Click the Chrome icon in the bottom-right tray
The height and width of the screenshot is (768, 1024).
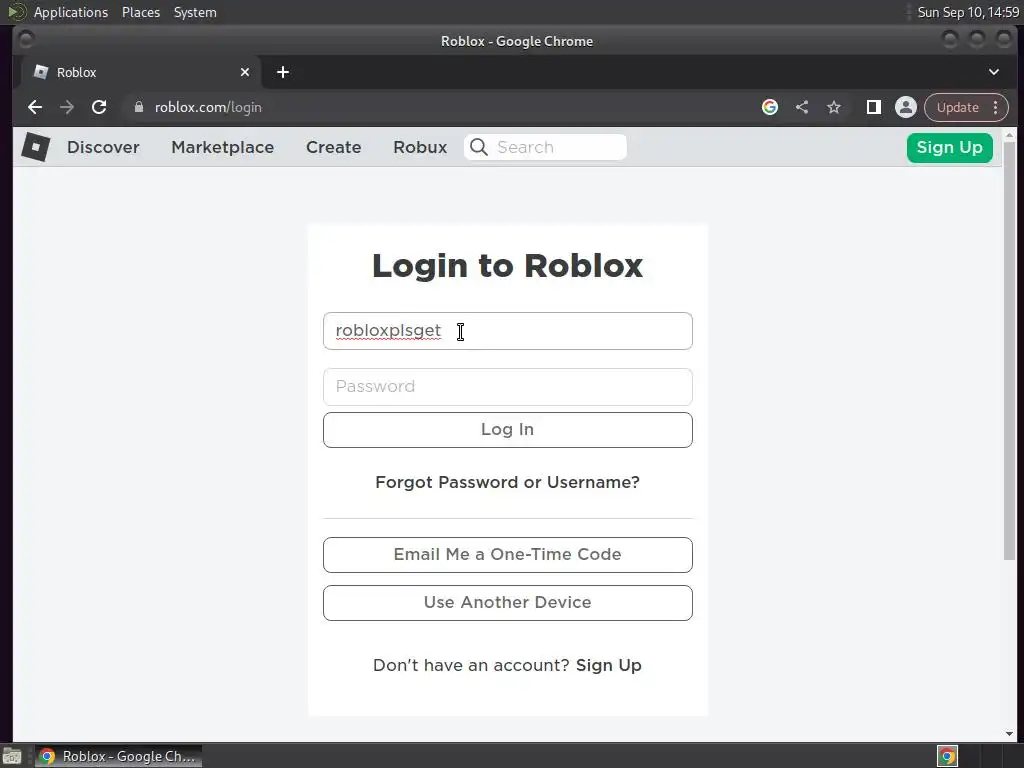click(x=948, y=756)
